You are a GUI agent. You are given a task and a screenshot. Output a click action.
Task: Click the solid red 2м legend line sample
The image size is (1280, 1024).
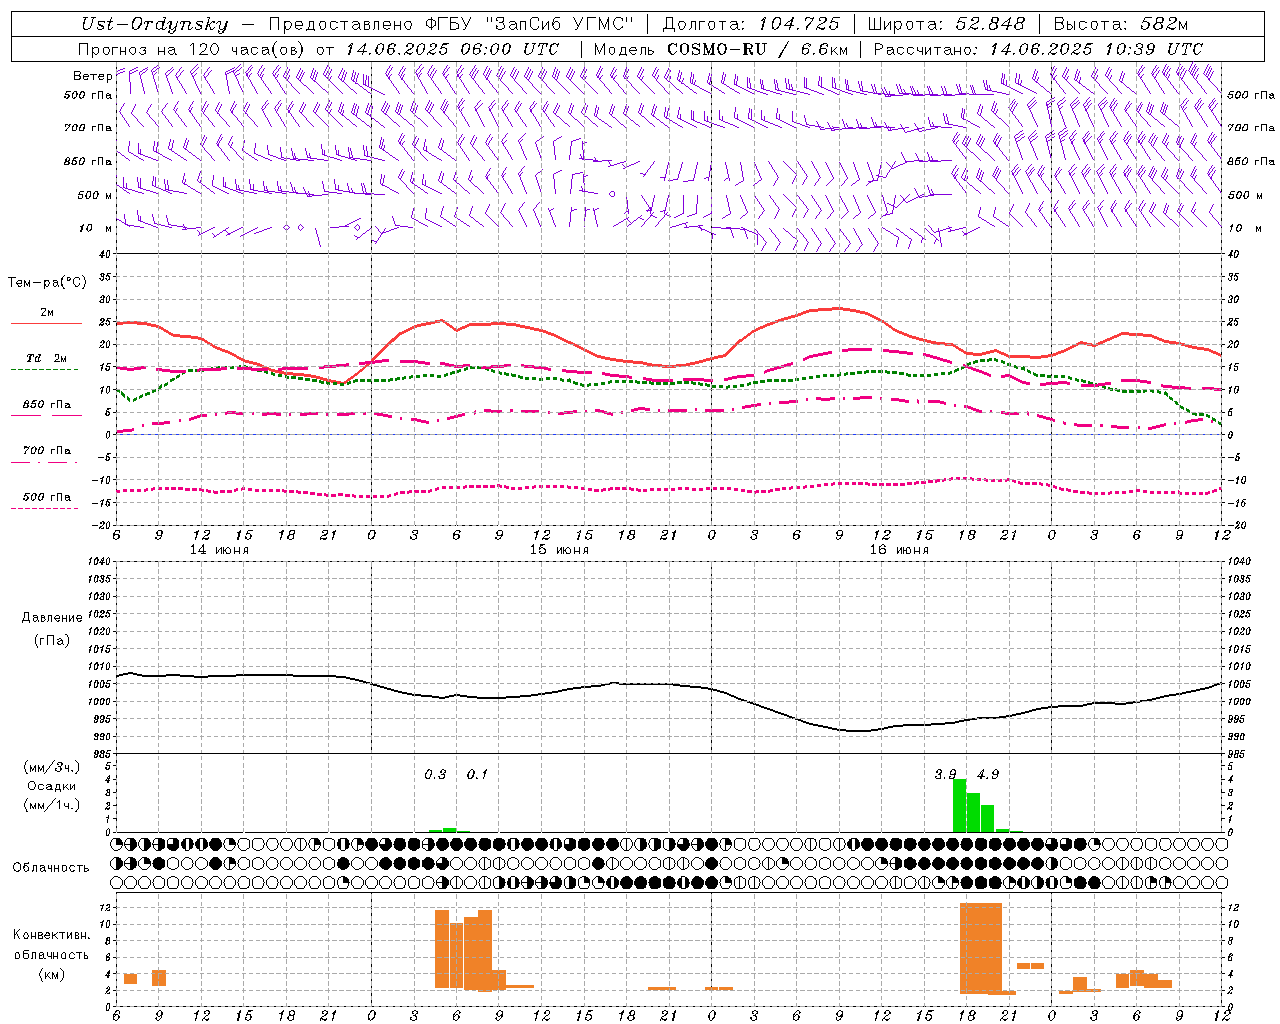tap(46, 324)
